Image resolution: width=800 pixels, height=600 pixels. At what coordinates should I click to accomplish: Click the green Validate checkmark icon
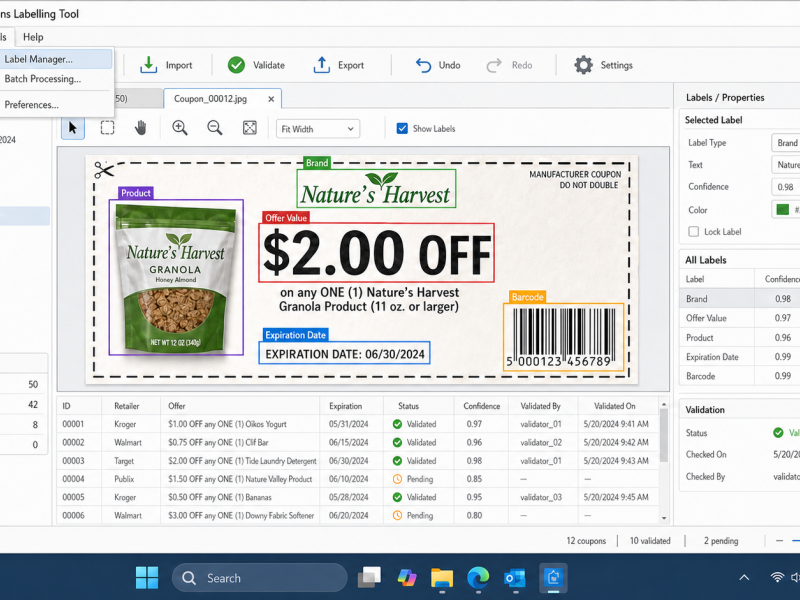click(236, 65)
